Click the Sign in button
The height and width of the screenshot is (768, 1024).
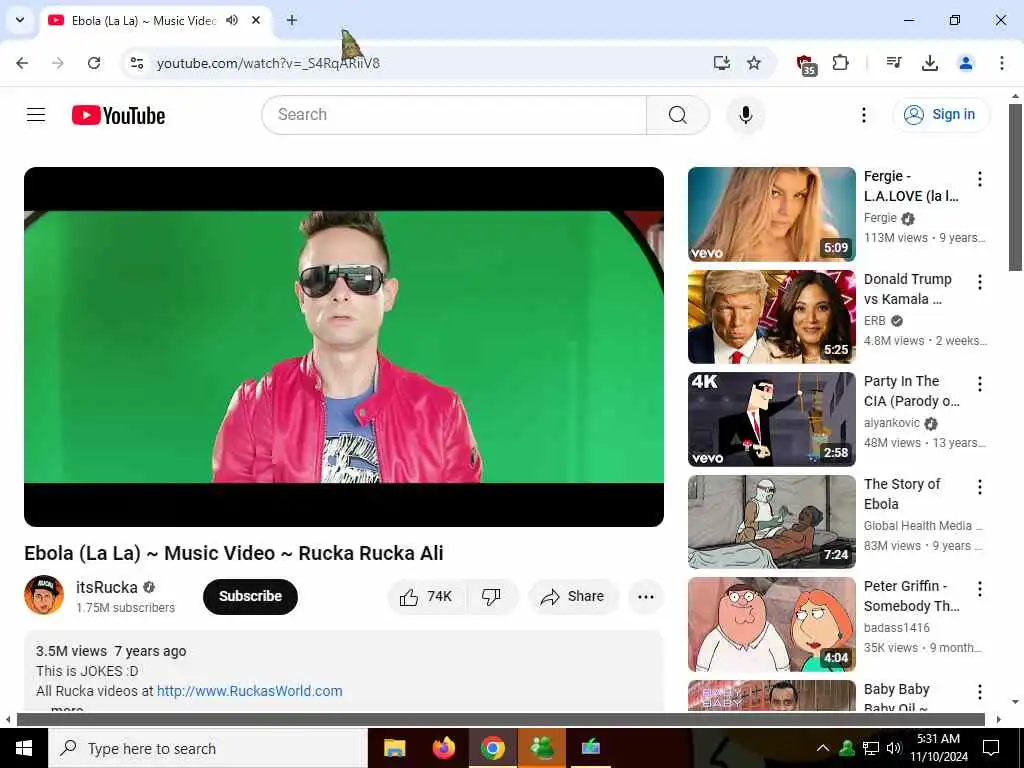point(940,115)
